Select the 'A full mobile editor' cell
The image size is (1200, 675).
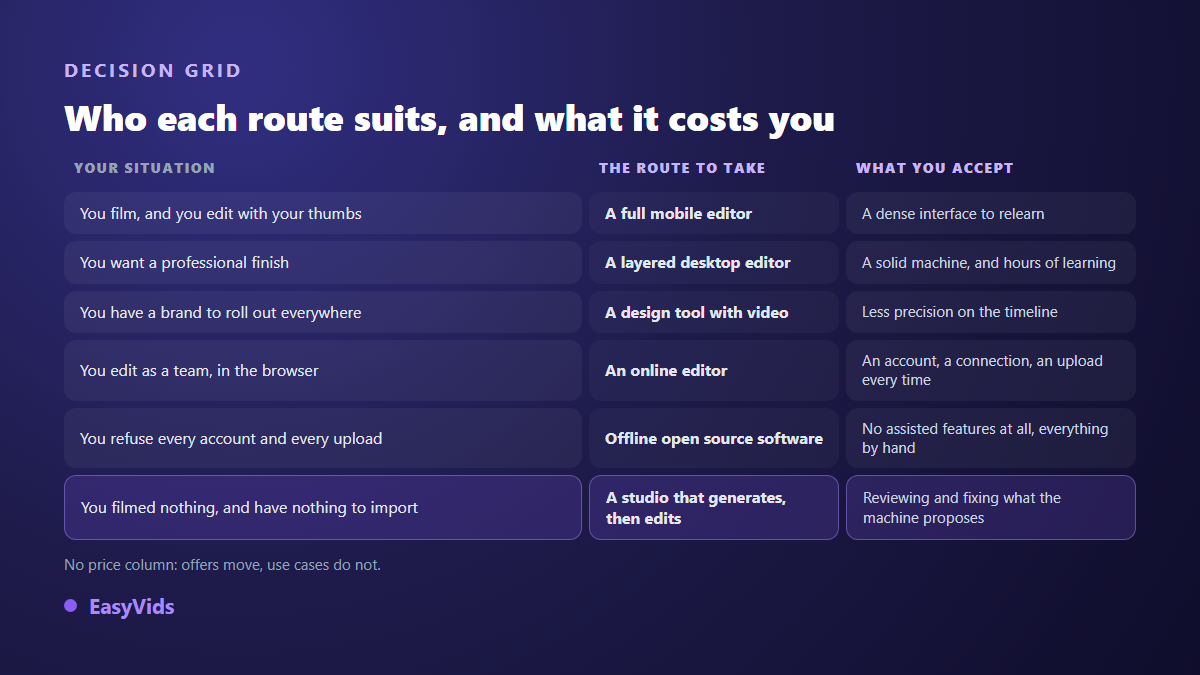pyautogui.click(x=714, y=213)
